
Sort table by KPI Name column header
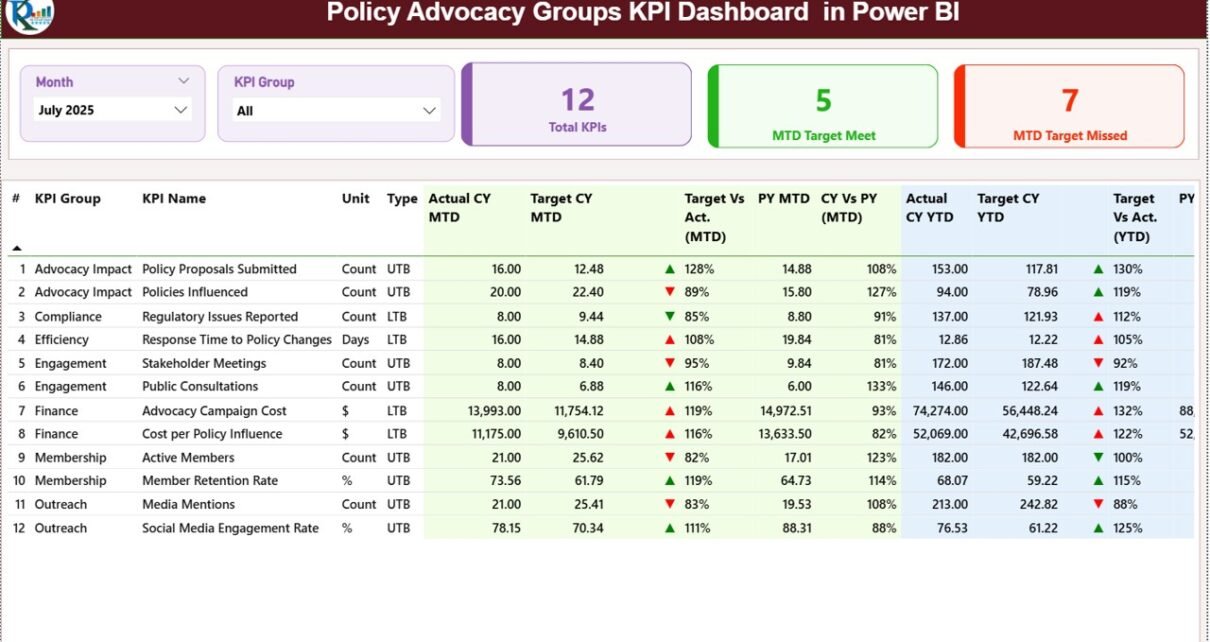[174, 199]
